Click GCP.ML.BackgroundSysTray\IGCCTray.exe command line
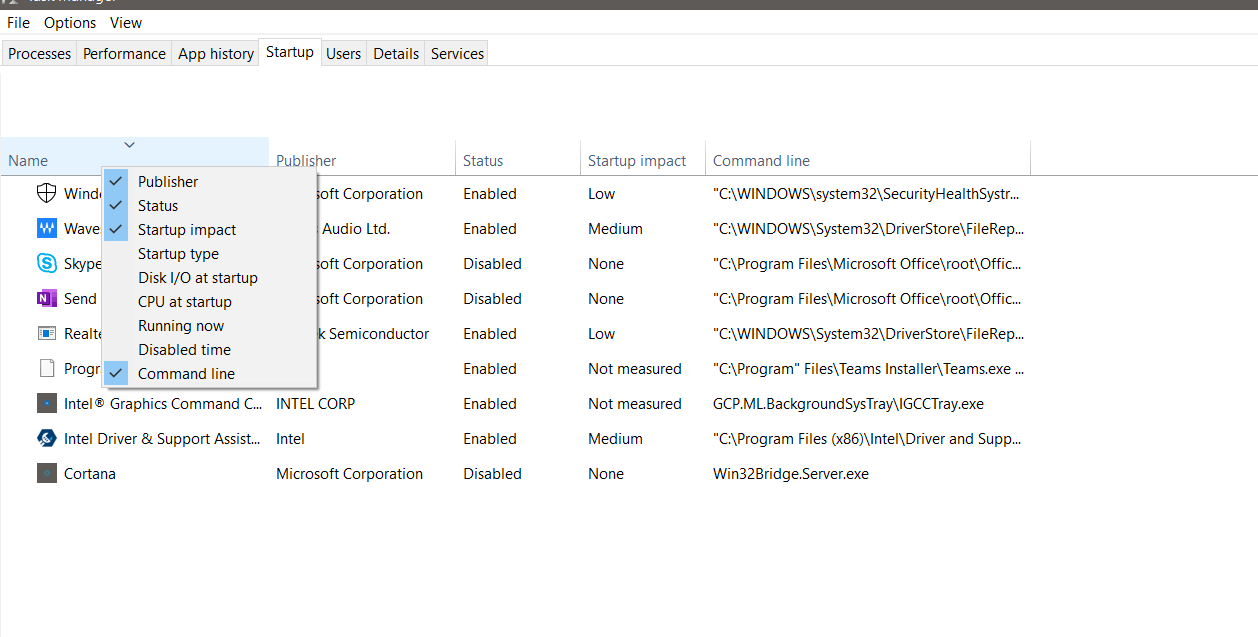The image size is (1258, 637). pos(848,403)
